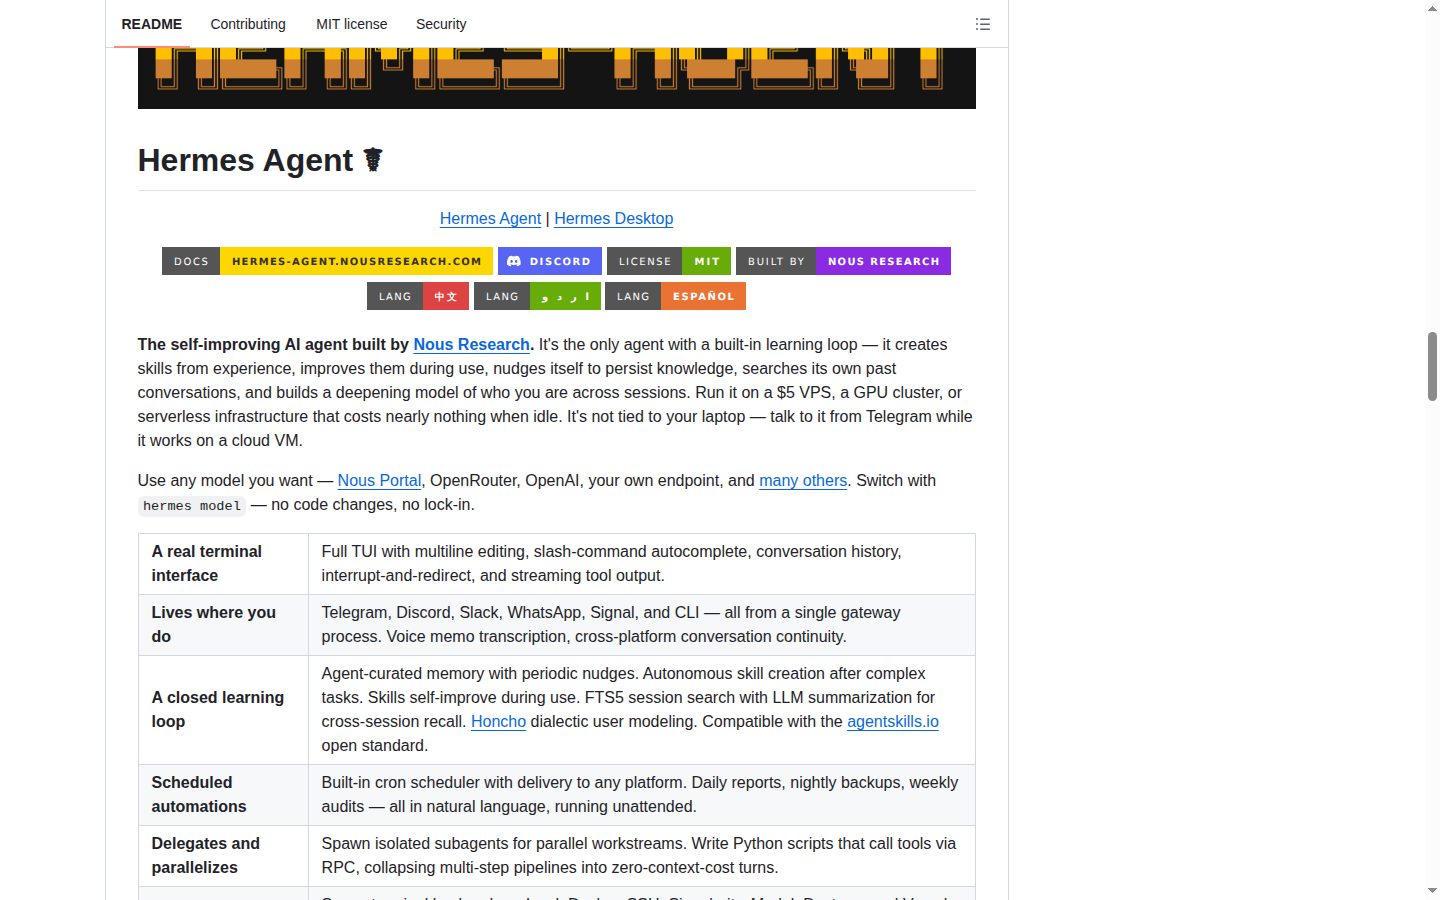Open the Contributing tab
1440x900 pixels.
(x=248, y=24)
